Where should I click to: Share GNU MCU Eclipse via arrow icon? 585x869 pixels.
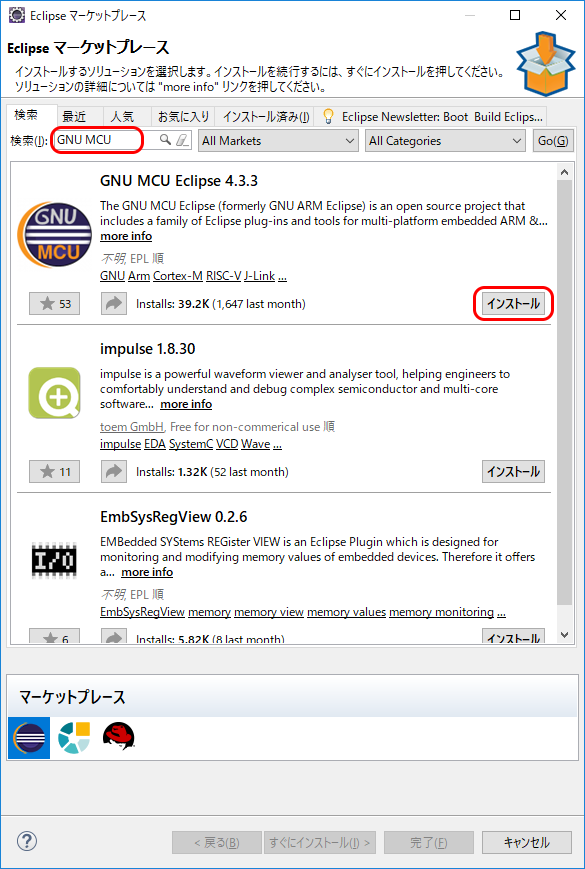(x=114, y=304)
